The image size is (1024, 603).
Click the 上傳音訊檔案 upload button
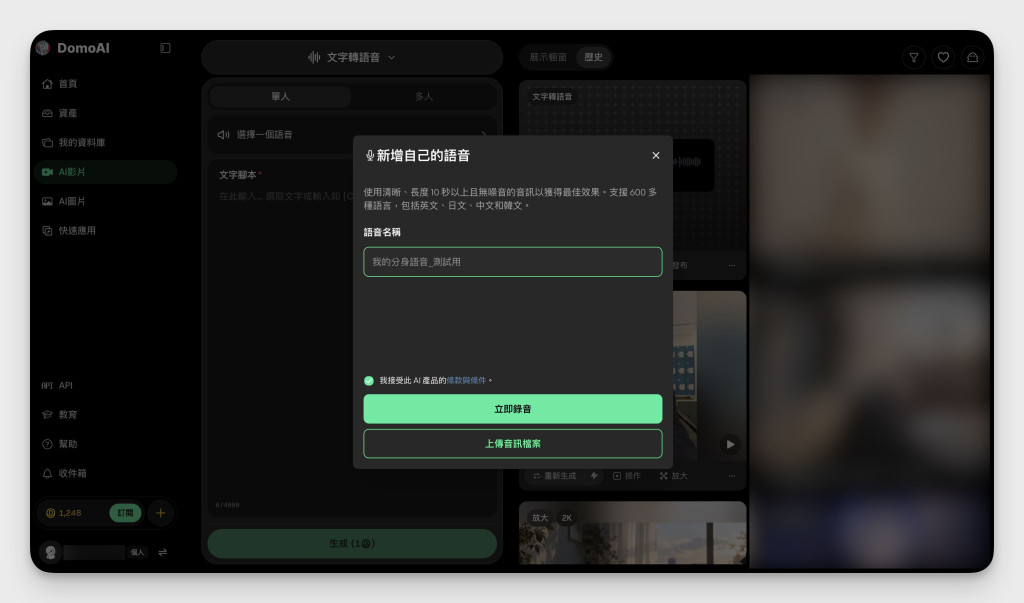point(513,444)
